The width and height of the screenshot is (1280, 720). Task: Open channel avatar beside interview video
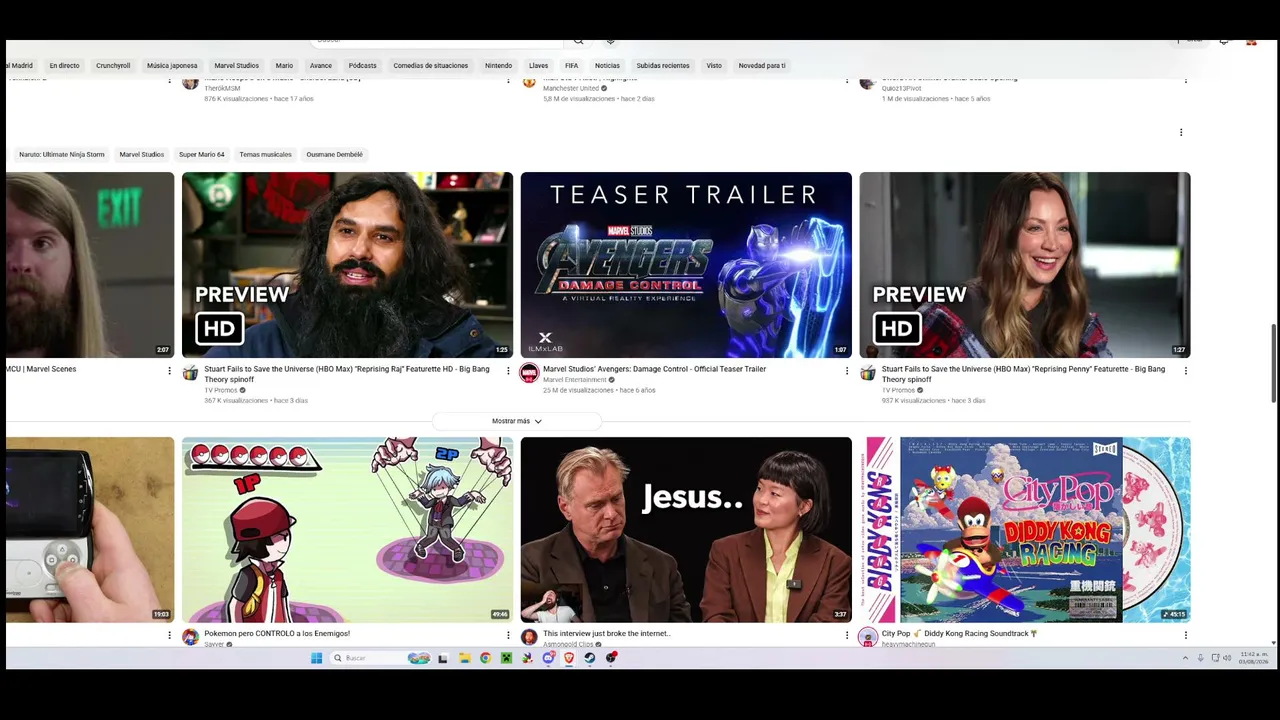click(x=529, y=637)
